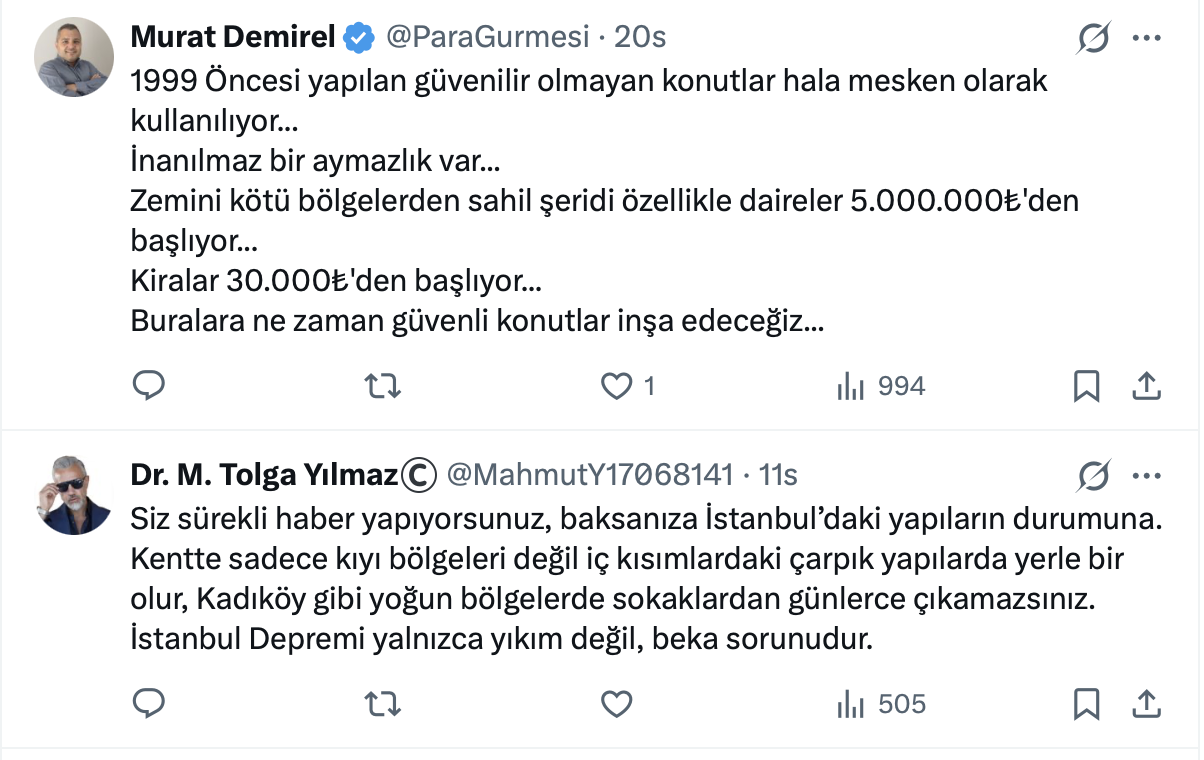Share Murat Demirel's tweet
The height and width of the screenshot is (760, 1204).
(x=1146, y=386)
